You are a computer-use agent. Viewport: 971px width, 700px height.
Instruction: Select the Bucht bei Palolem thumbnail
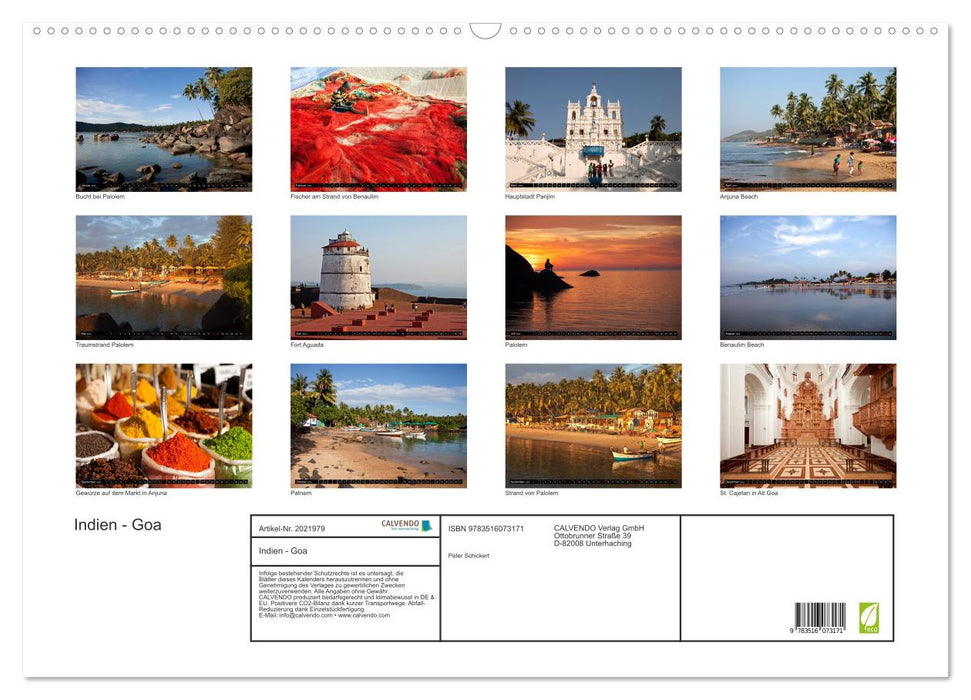[x=163, y=125]
